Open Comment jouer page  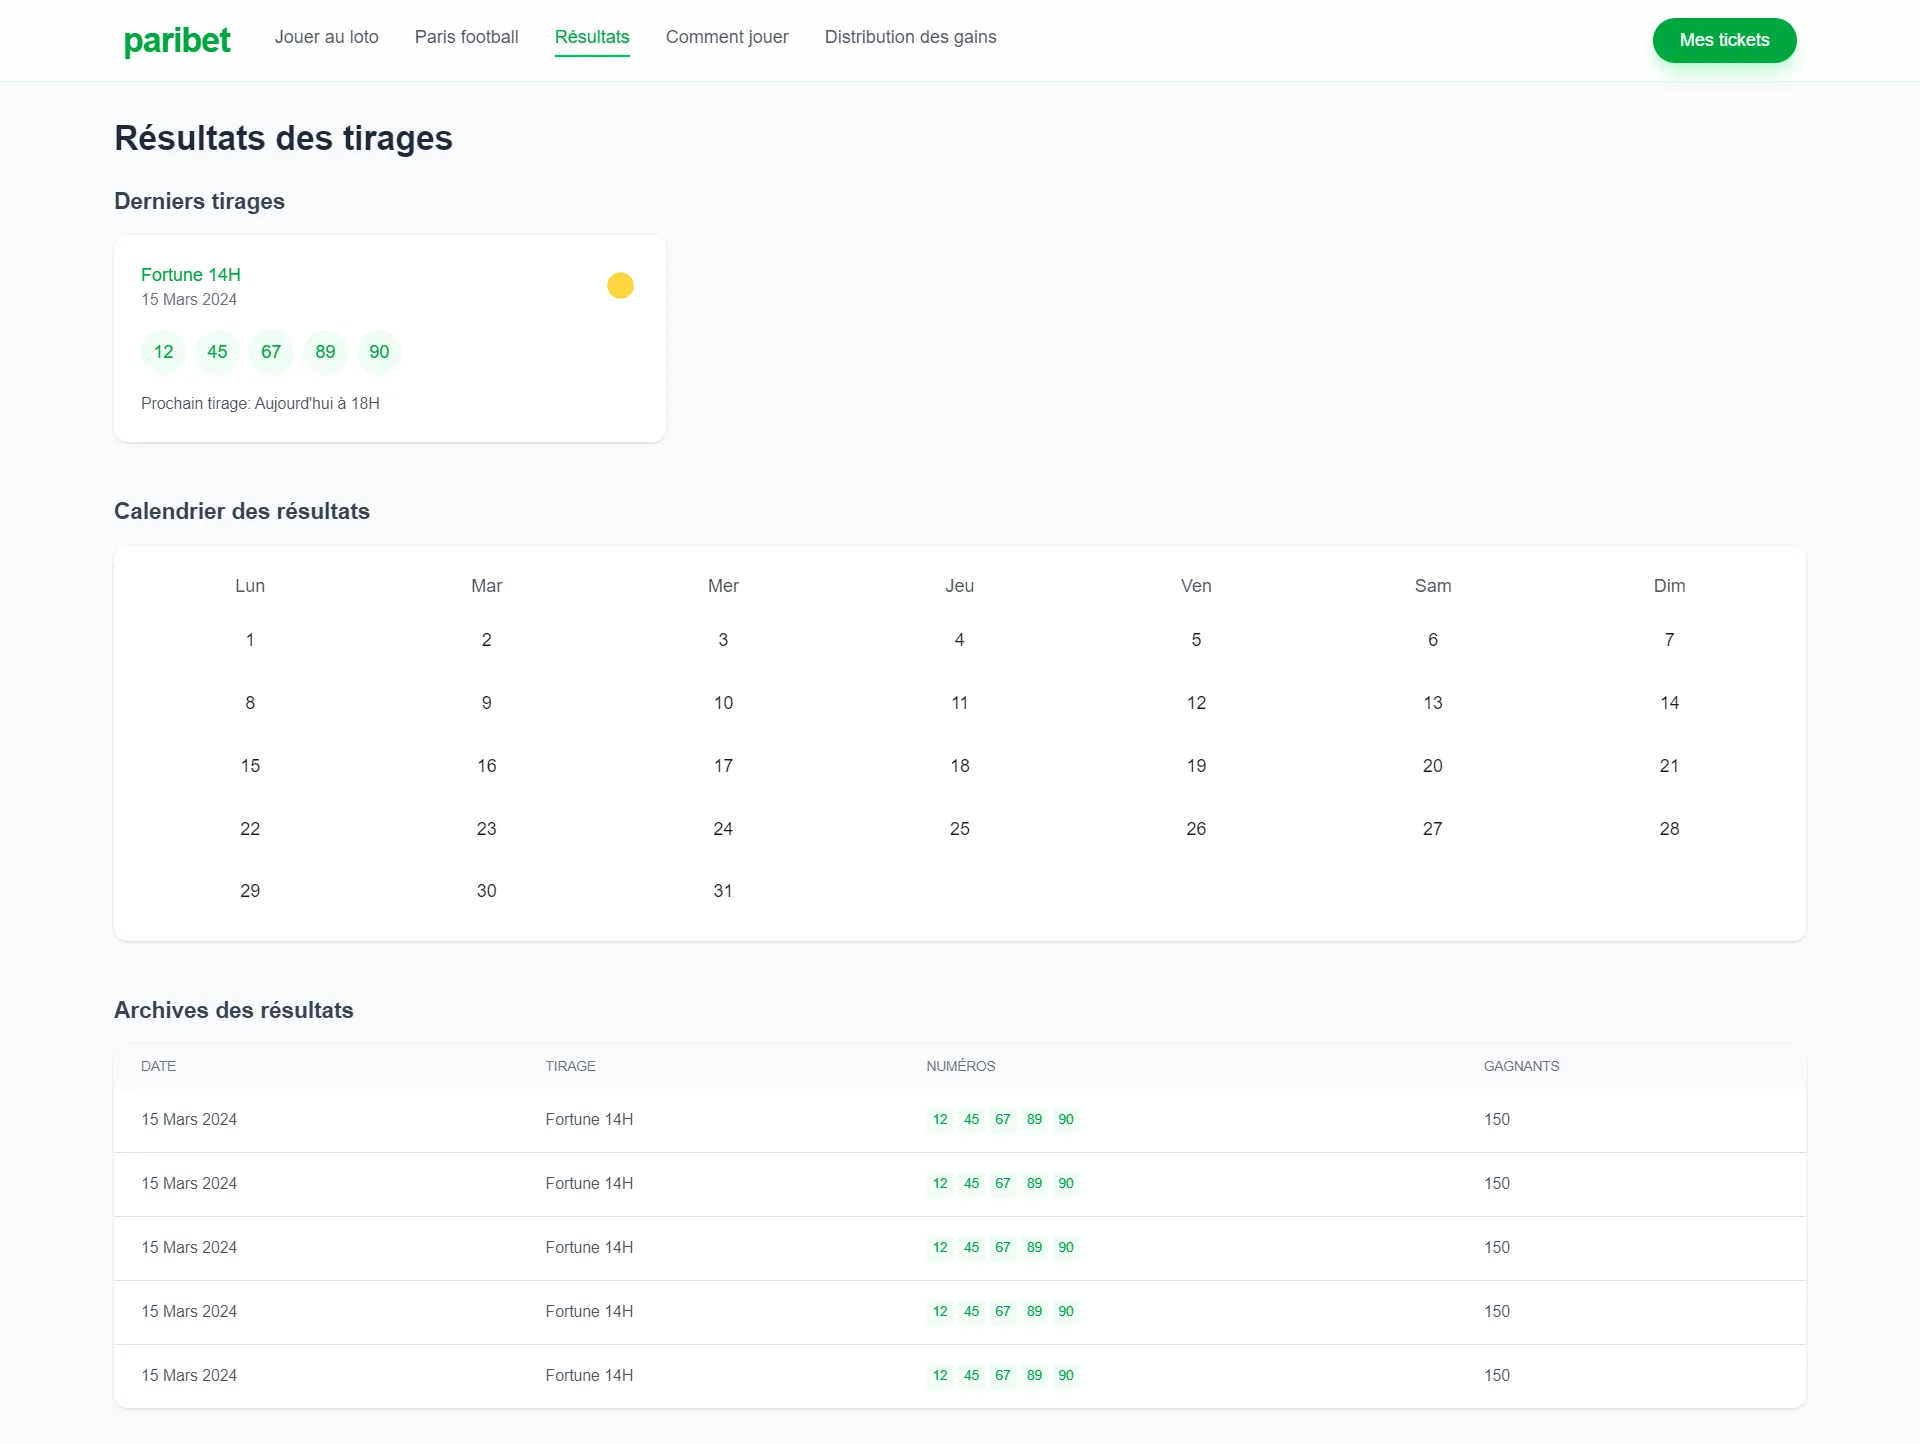(727, 37)
